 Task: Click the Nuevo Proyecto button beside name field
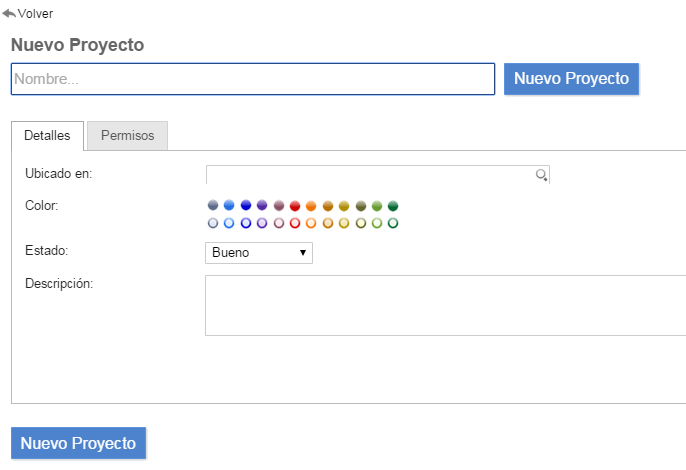coord(571,79)
